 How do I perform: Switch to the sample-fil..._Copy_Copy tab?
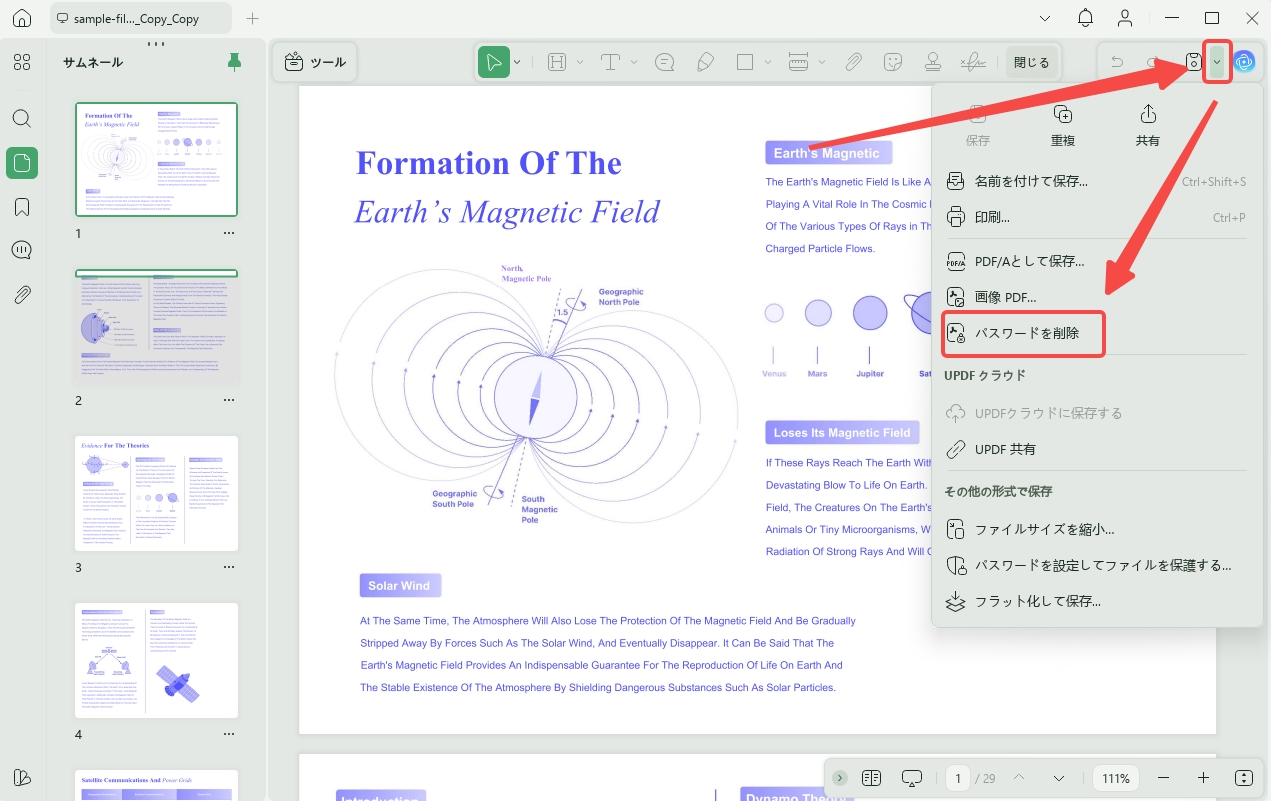(x=140, y=18)
